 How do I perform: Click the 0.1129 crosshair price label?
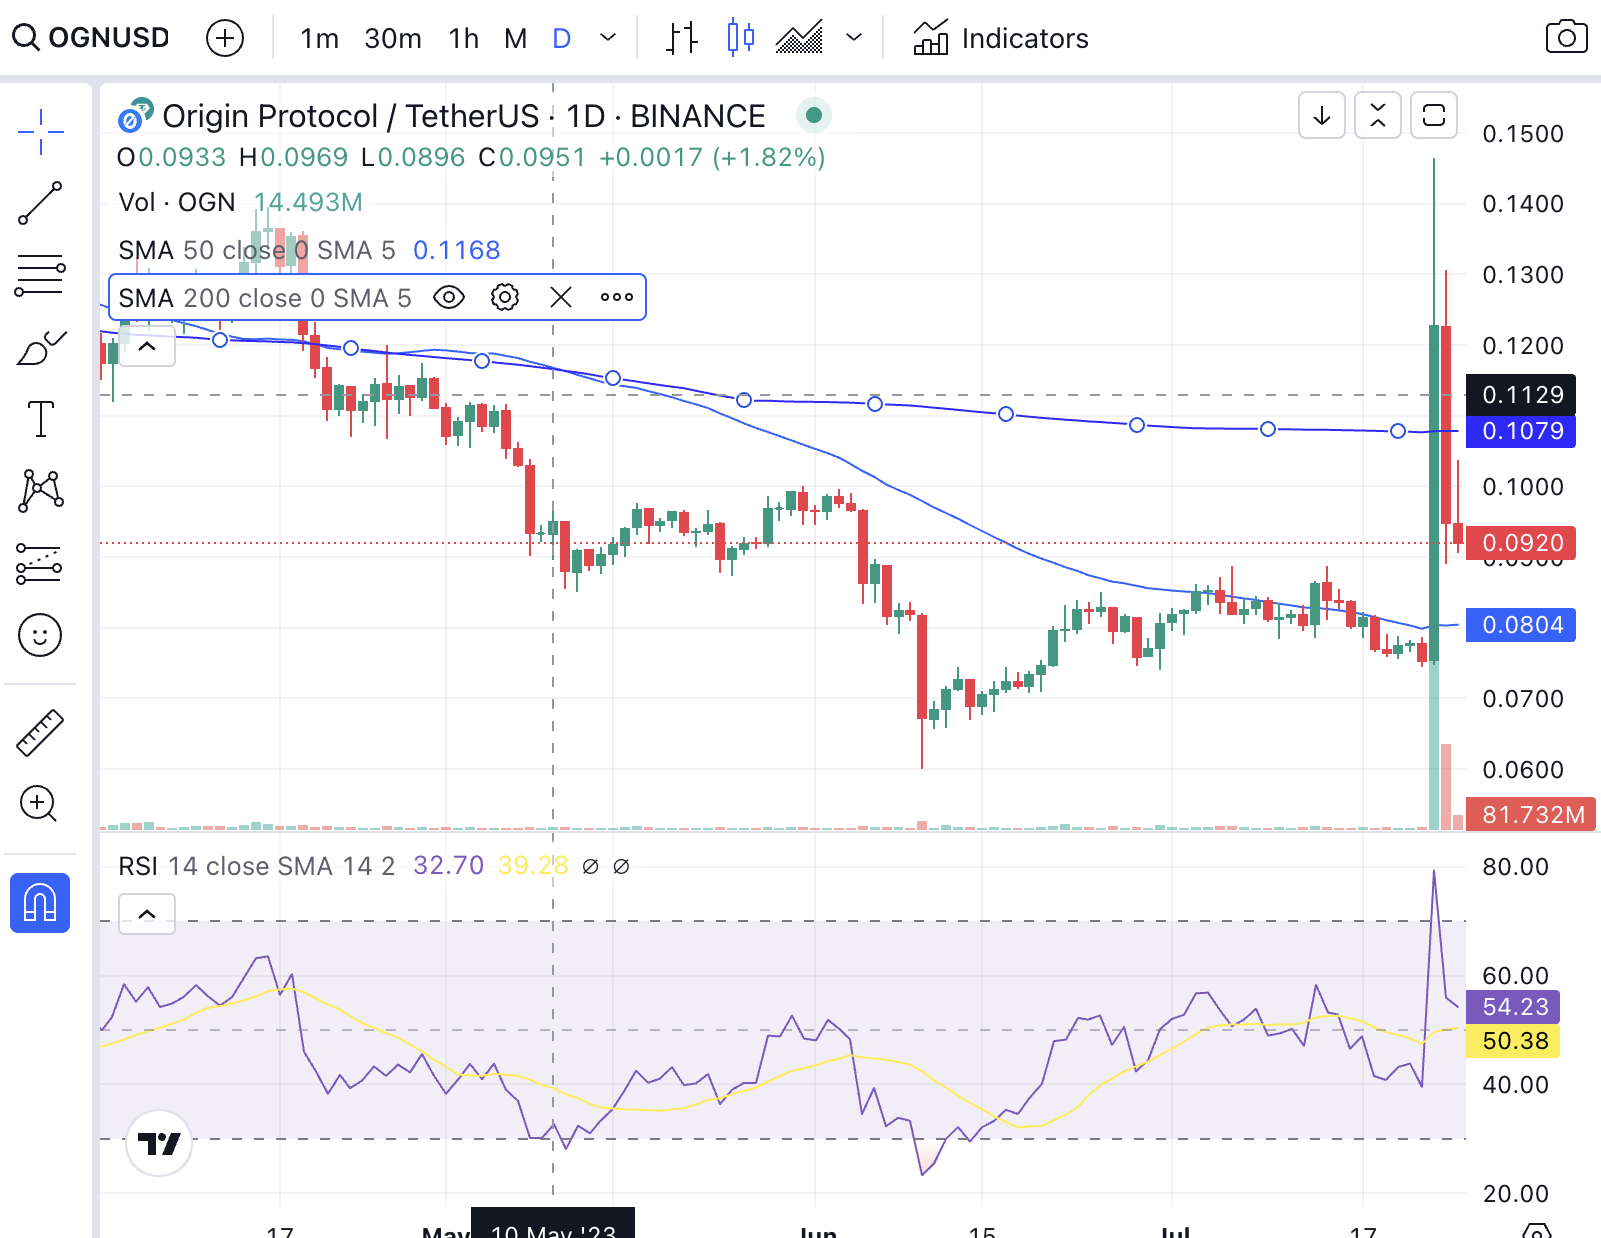pyautogui.click(x=1520, y=395)
